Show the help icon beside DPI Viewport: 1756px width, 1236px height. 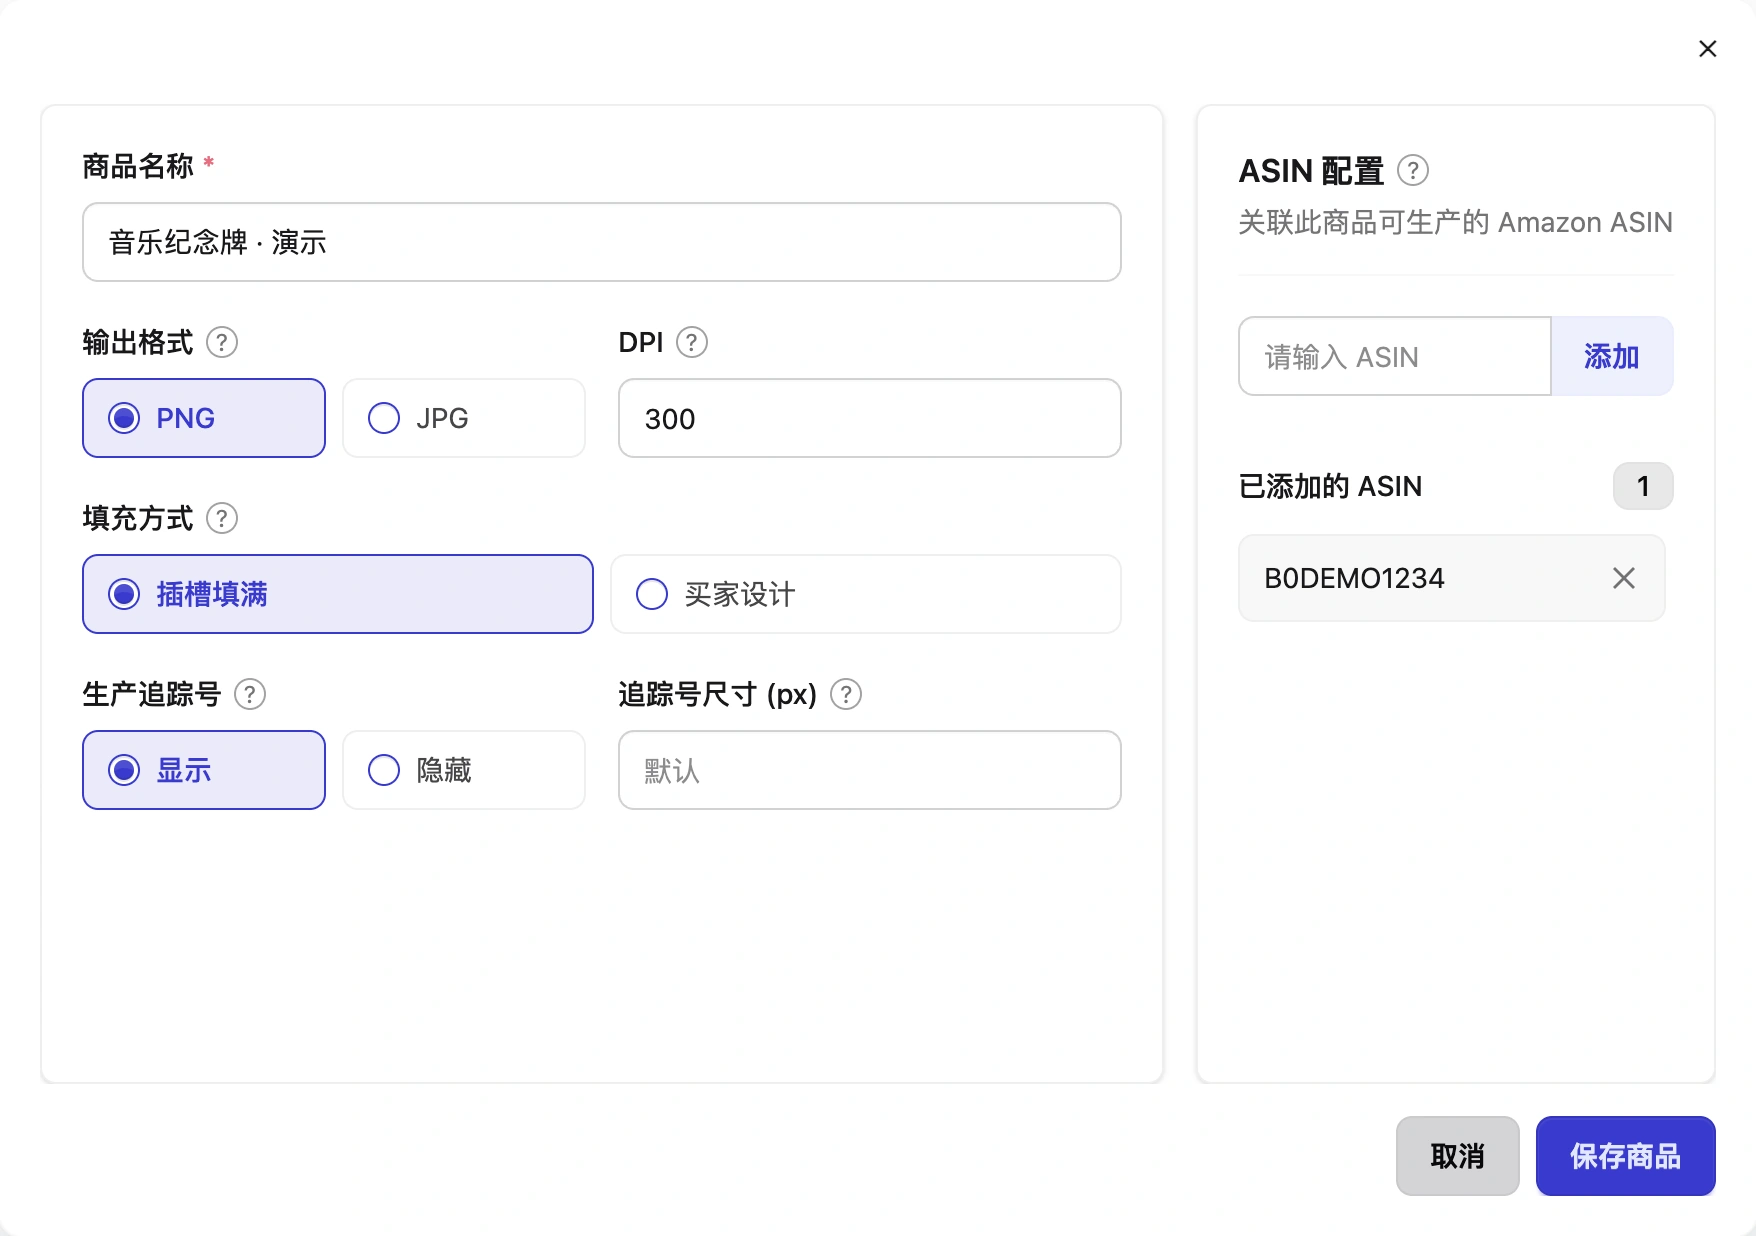[x=692, y=343]
